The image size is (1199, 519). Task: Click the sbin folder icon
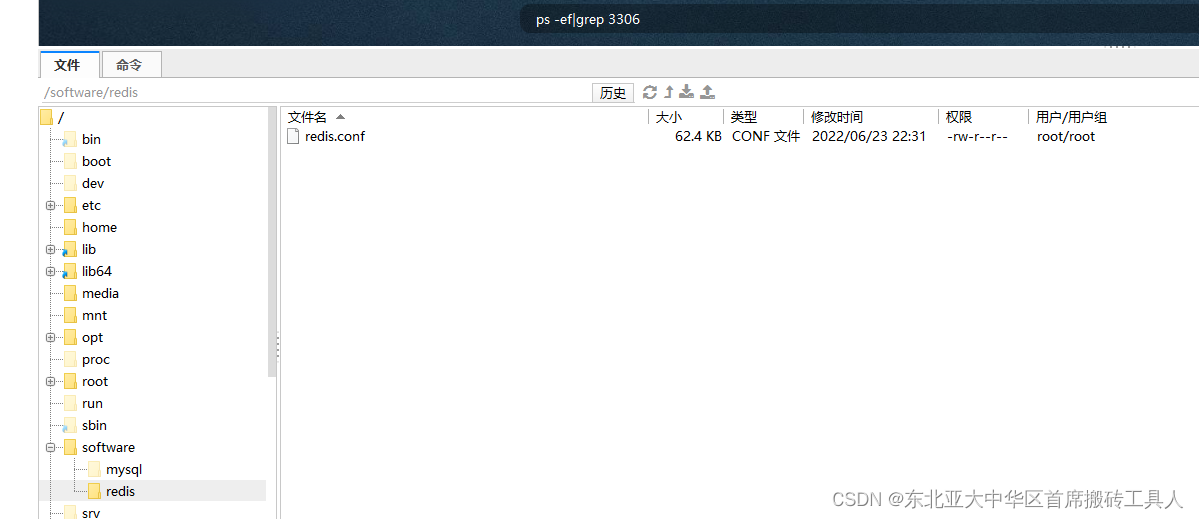[x=70, y=425]
